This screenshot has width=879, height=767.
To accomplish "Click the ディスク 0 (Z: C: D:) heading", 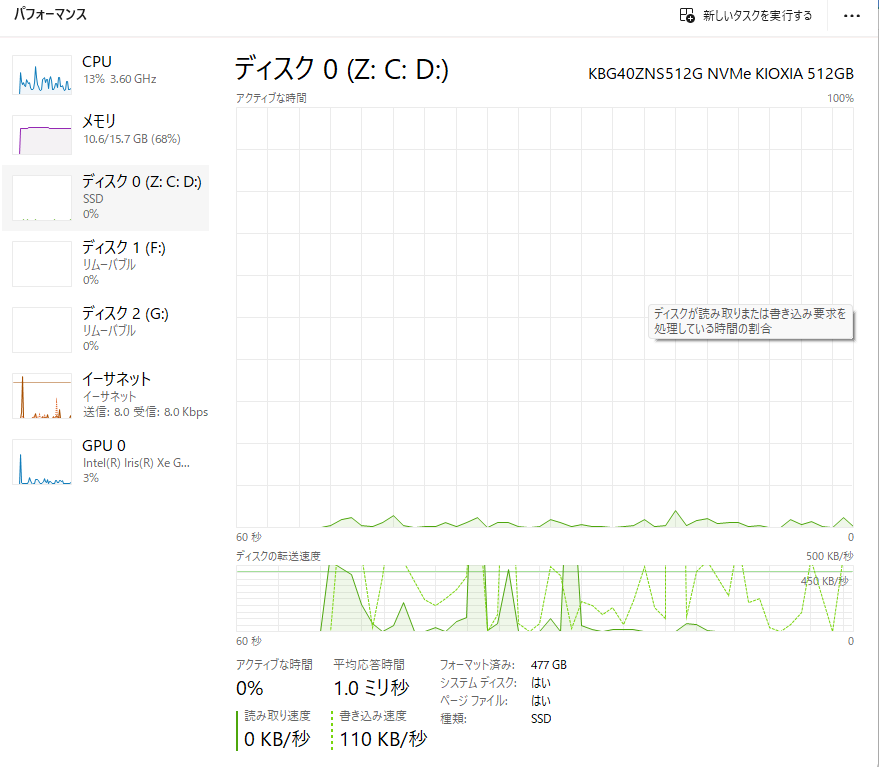I will 341,69.
